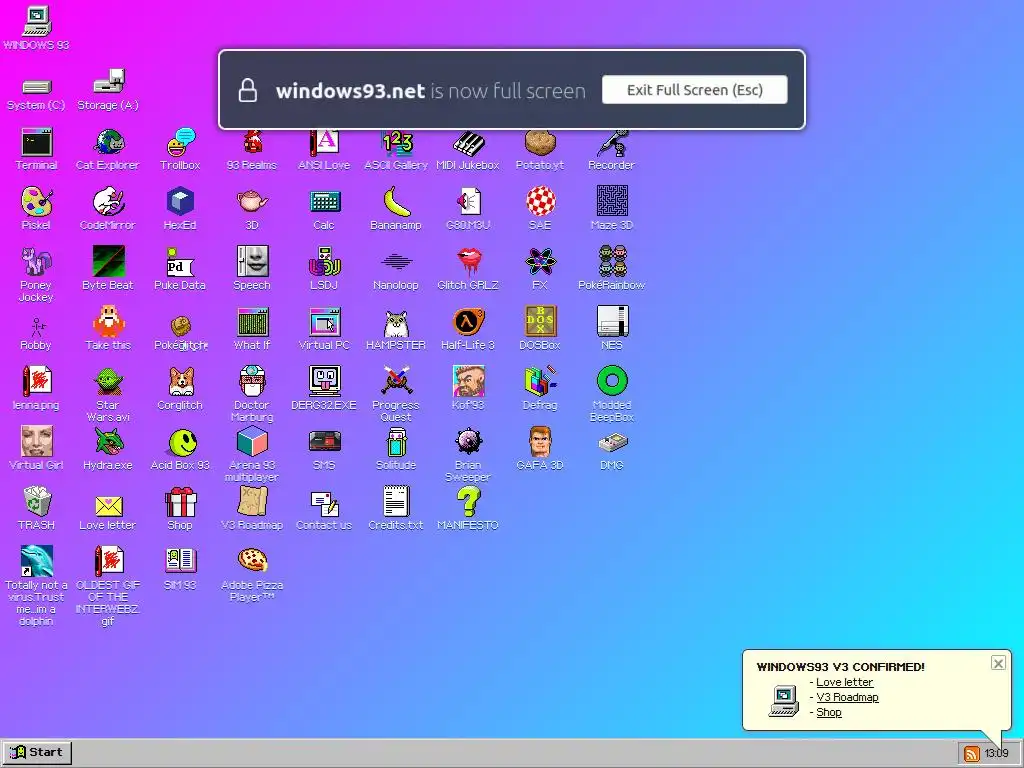Launch Modded BeepBox icon
The width and height of the screenshot is (1024, 768).
(x=612, y=381)
